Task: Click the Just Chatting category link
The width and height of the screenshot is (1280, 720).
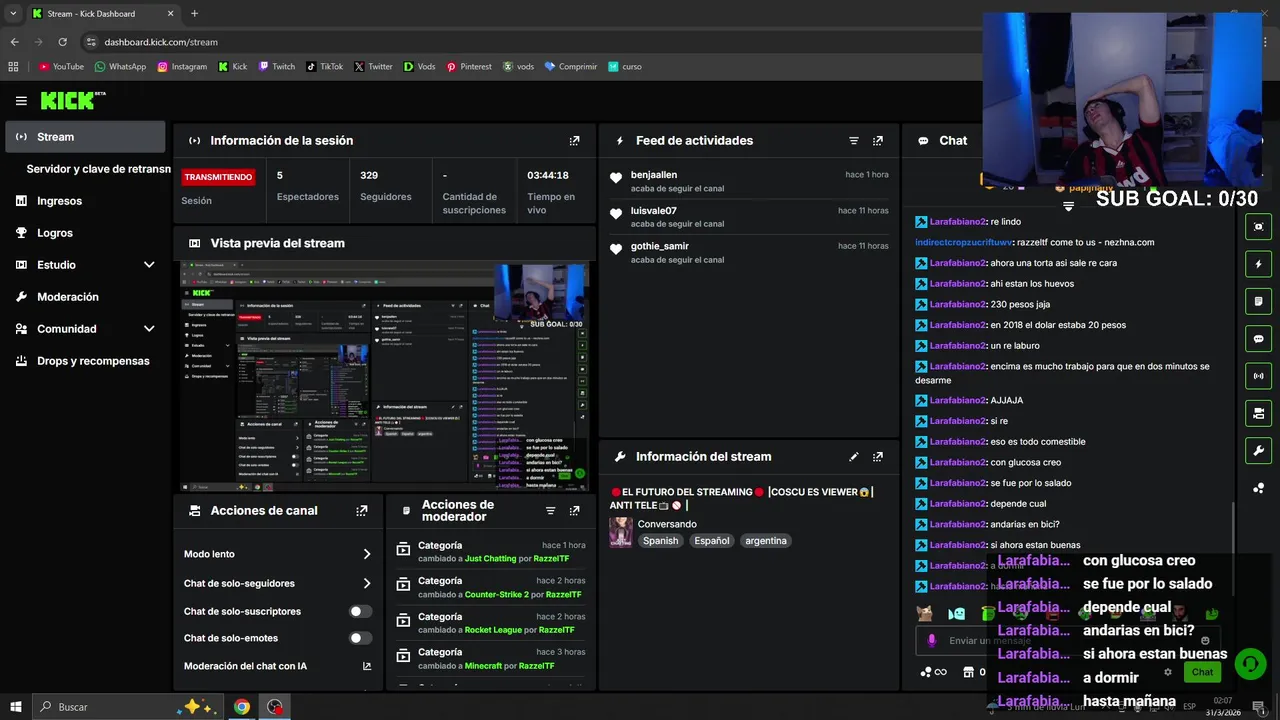Action: pyautogui.click(x=491, y=559)
